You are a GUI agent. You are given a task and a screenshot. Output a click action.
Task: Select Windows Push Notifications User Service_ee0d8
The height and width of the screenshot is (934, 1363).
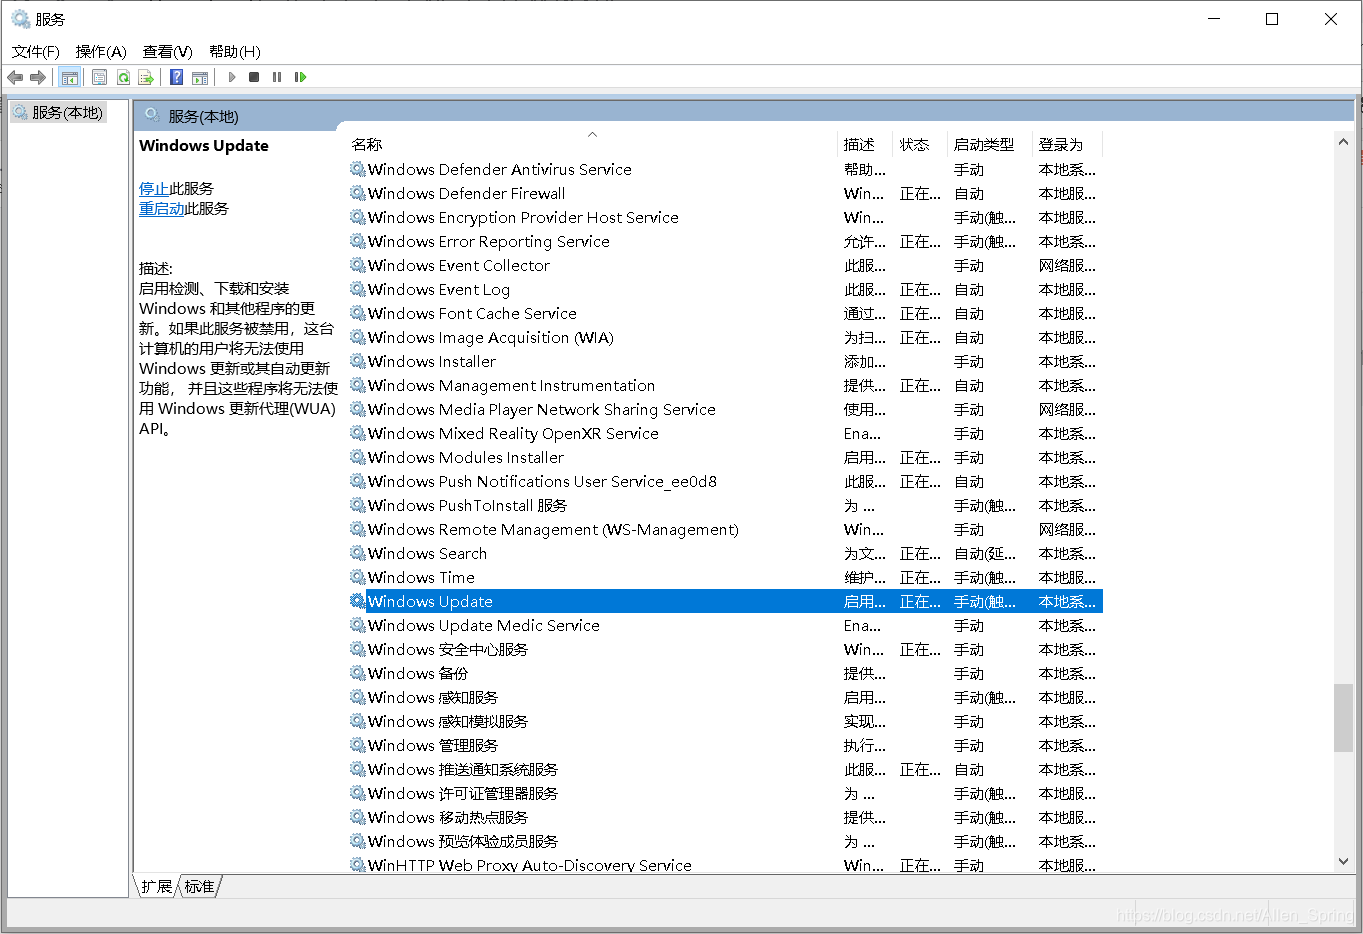tap(725, 481)
